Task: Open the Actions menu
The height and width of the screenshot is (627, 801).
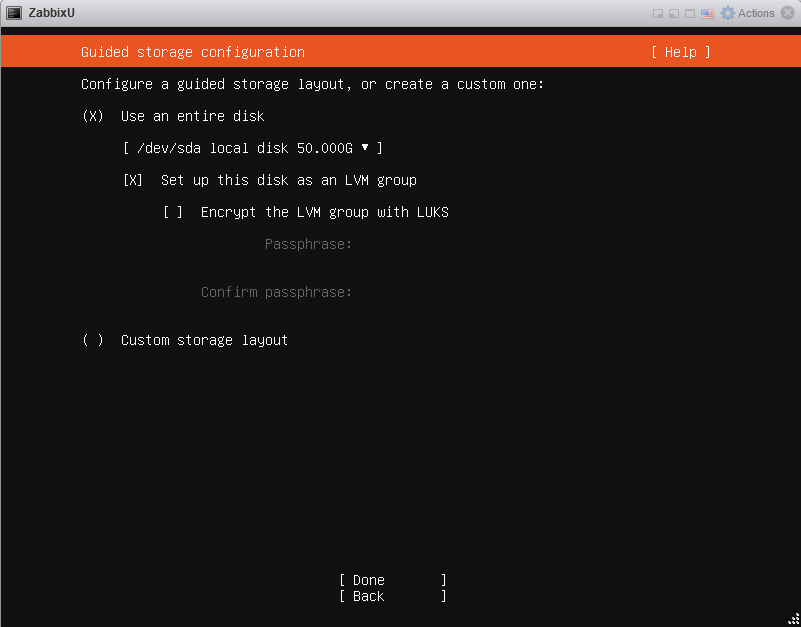Action: (755, 13)
